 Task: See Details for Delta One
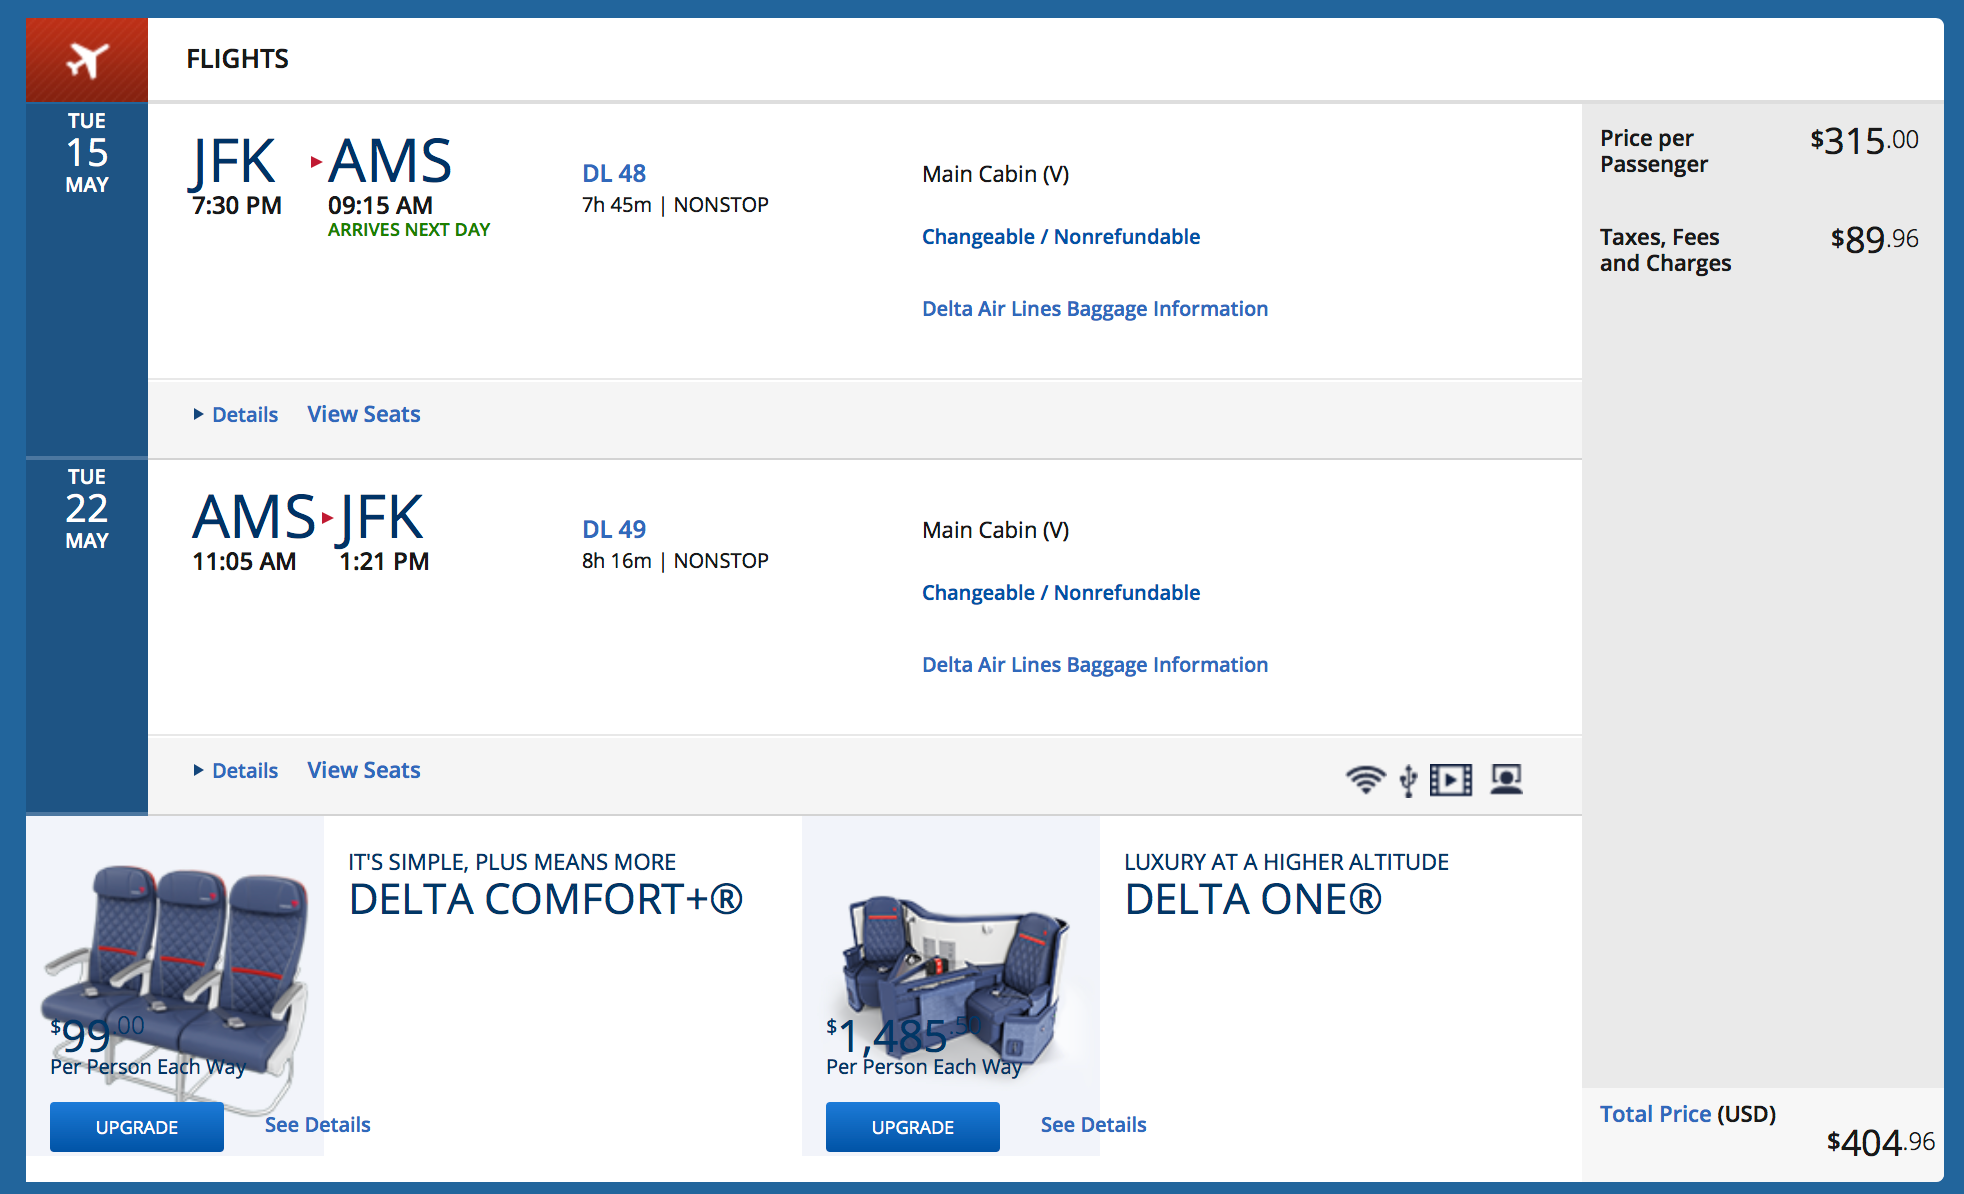click(1094, 1125)
